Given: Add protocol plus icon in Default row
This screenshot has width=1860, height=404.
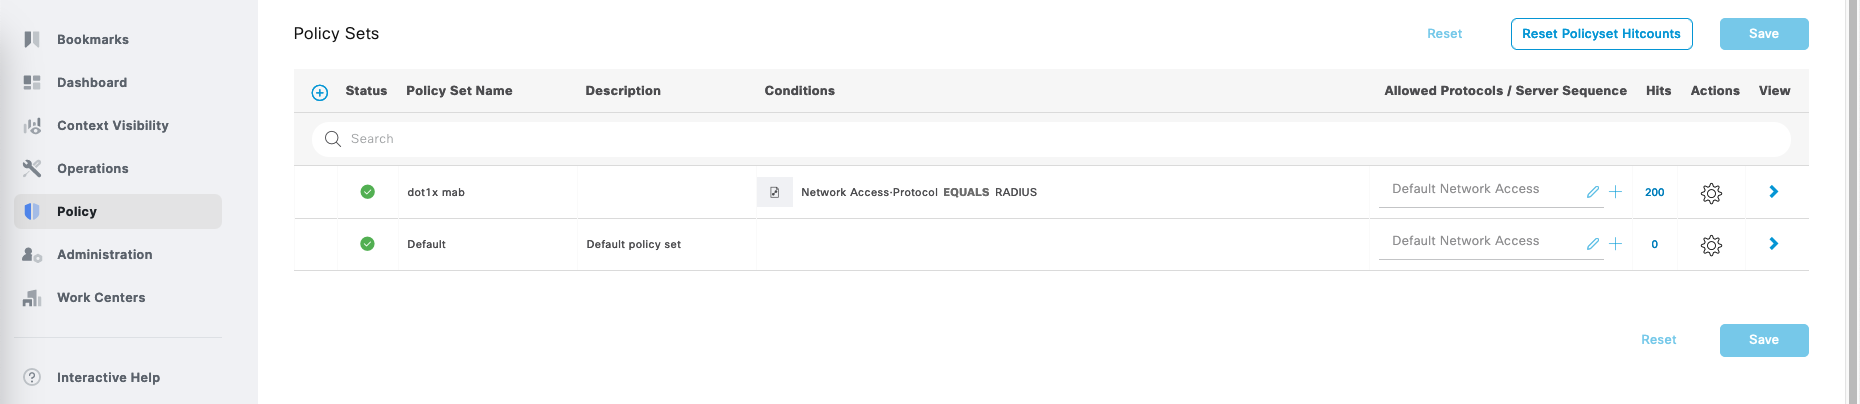Looking at the screenshot, I should 1615,244.
